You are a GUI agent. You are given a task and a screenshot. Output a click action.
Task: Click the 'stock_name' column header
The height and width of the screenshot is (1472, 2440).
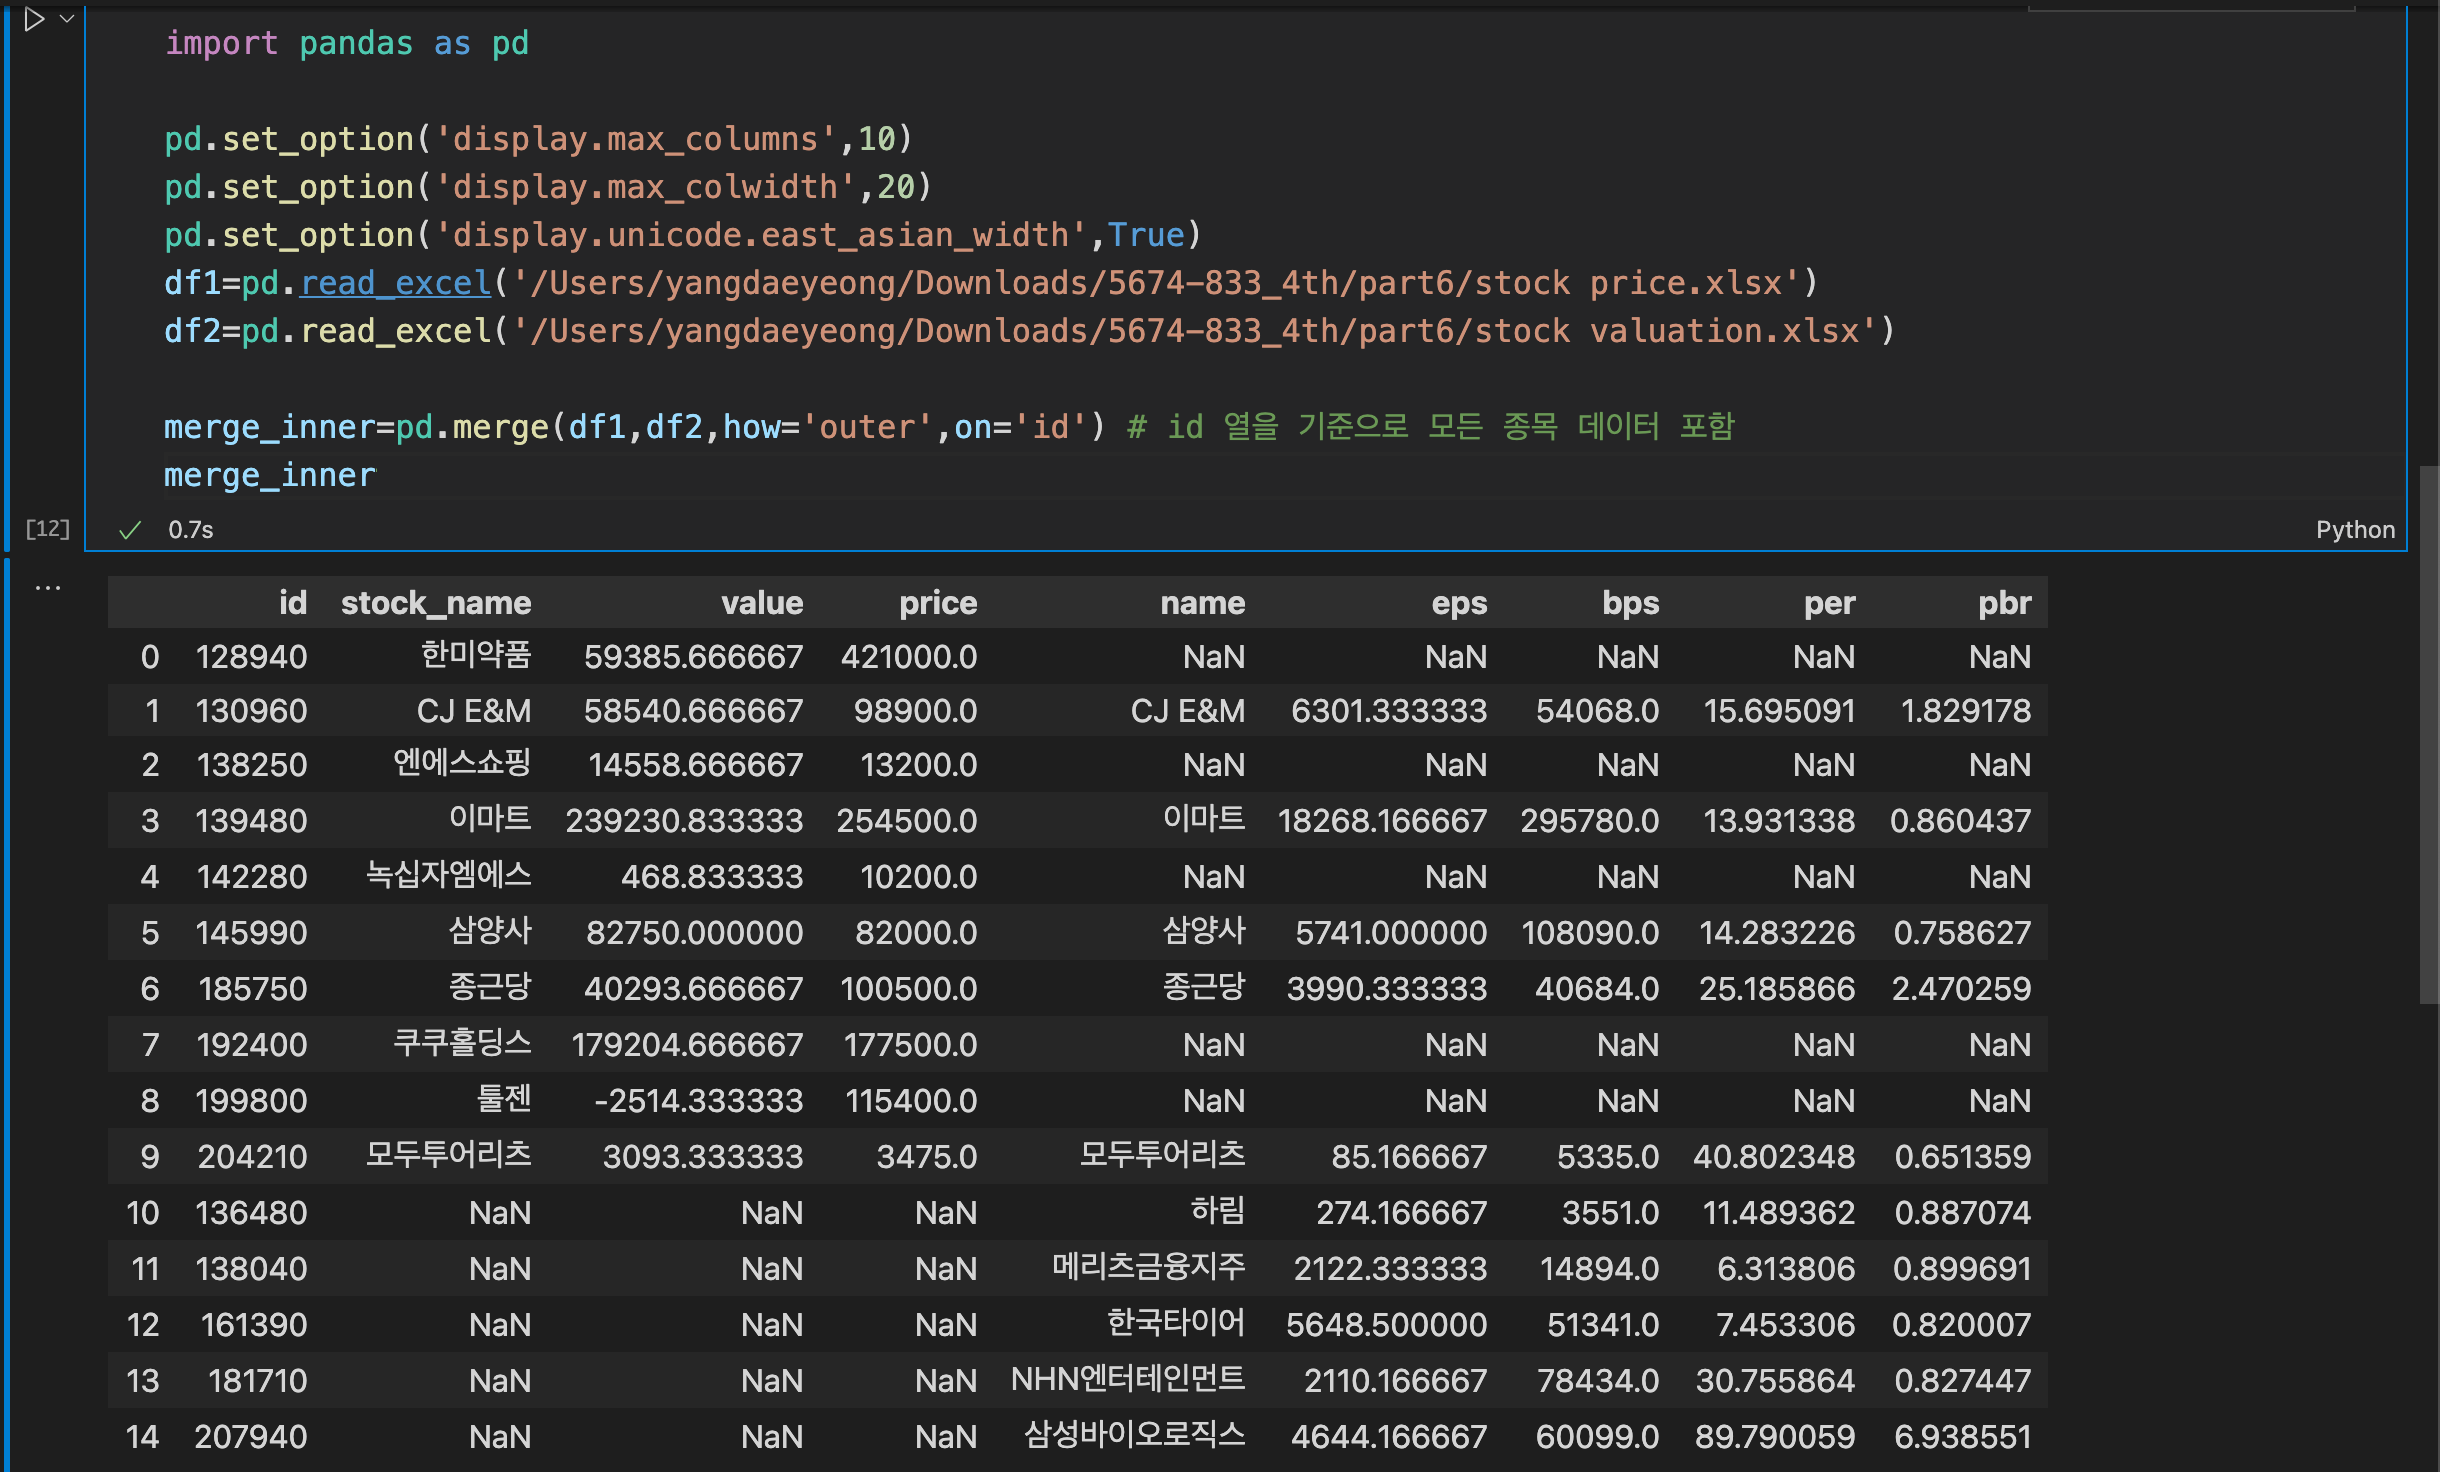pos(436,603)
